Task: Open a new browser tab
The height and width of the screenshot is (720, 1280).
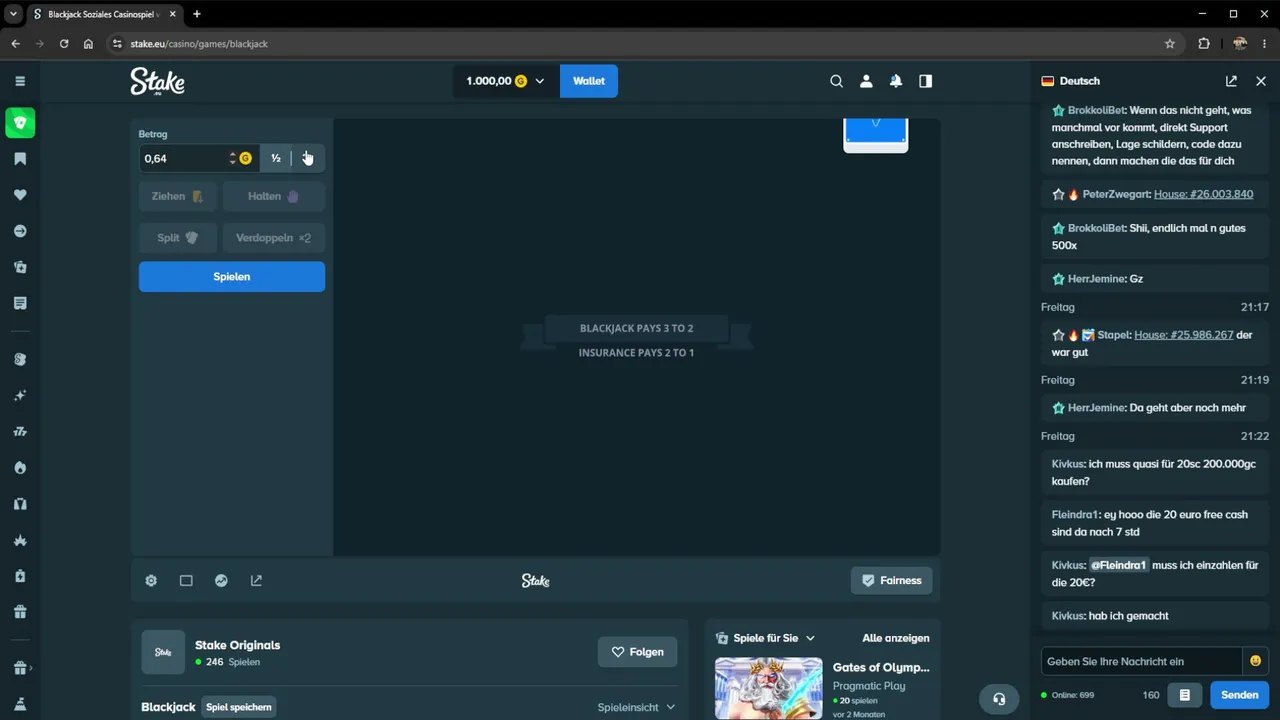Action: point(197,14)
